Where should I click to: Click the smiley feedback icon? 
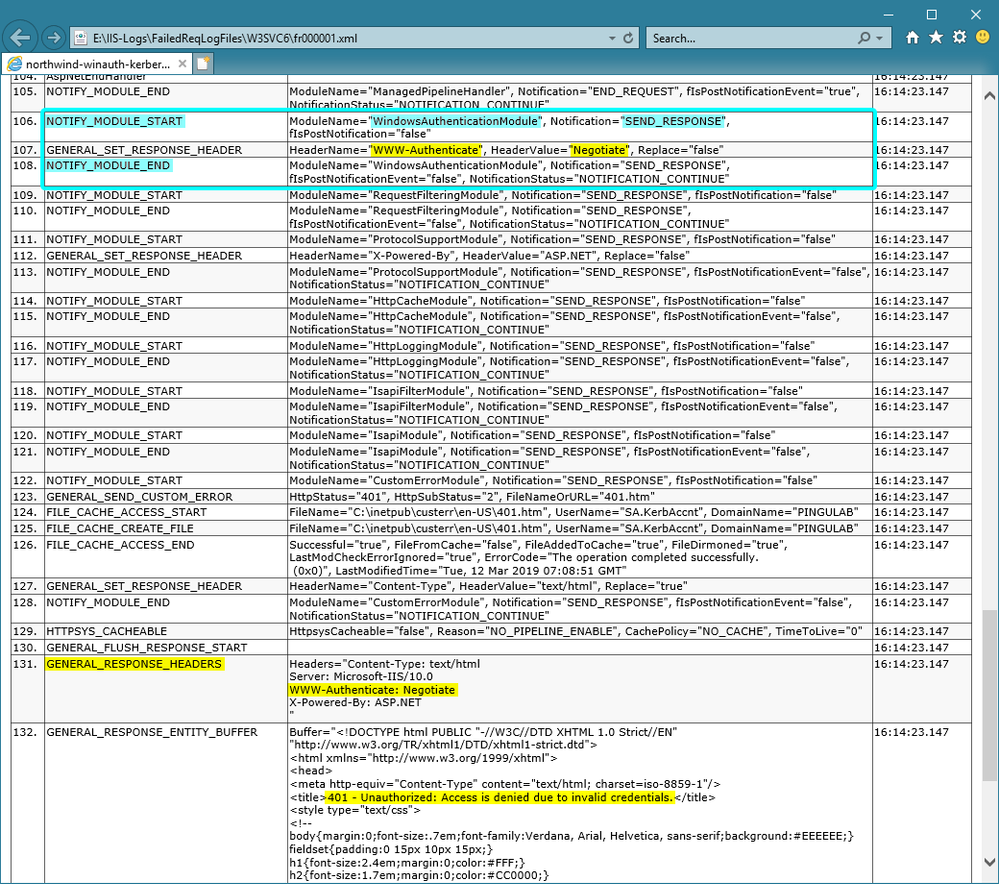[981, 37]
